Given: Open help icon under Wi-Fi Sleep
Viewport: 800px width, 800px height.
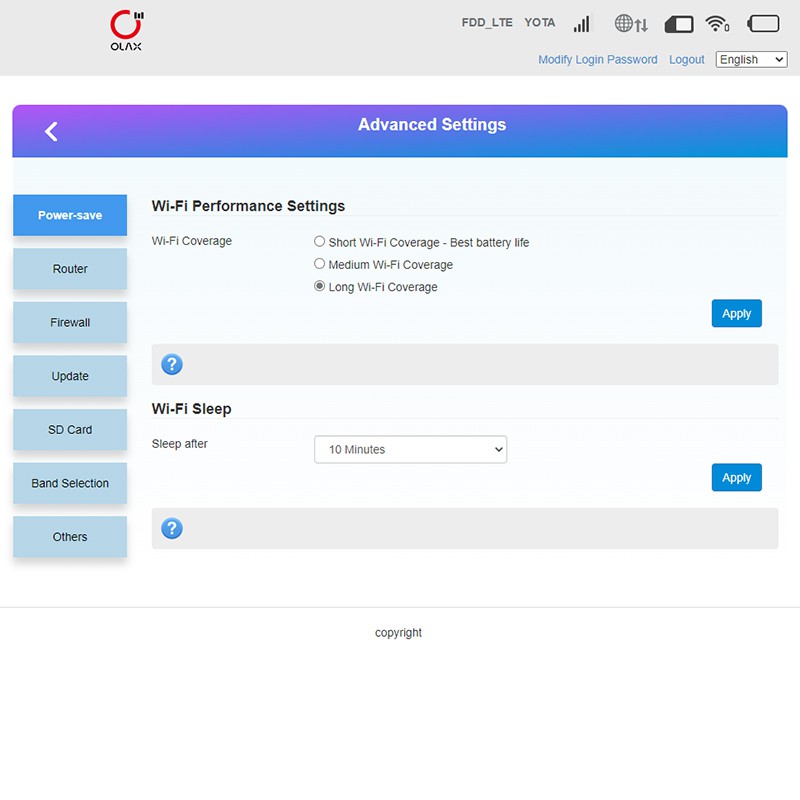Looking at the screenshot, I should tap(172, 528).
